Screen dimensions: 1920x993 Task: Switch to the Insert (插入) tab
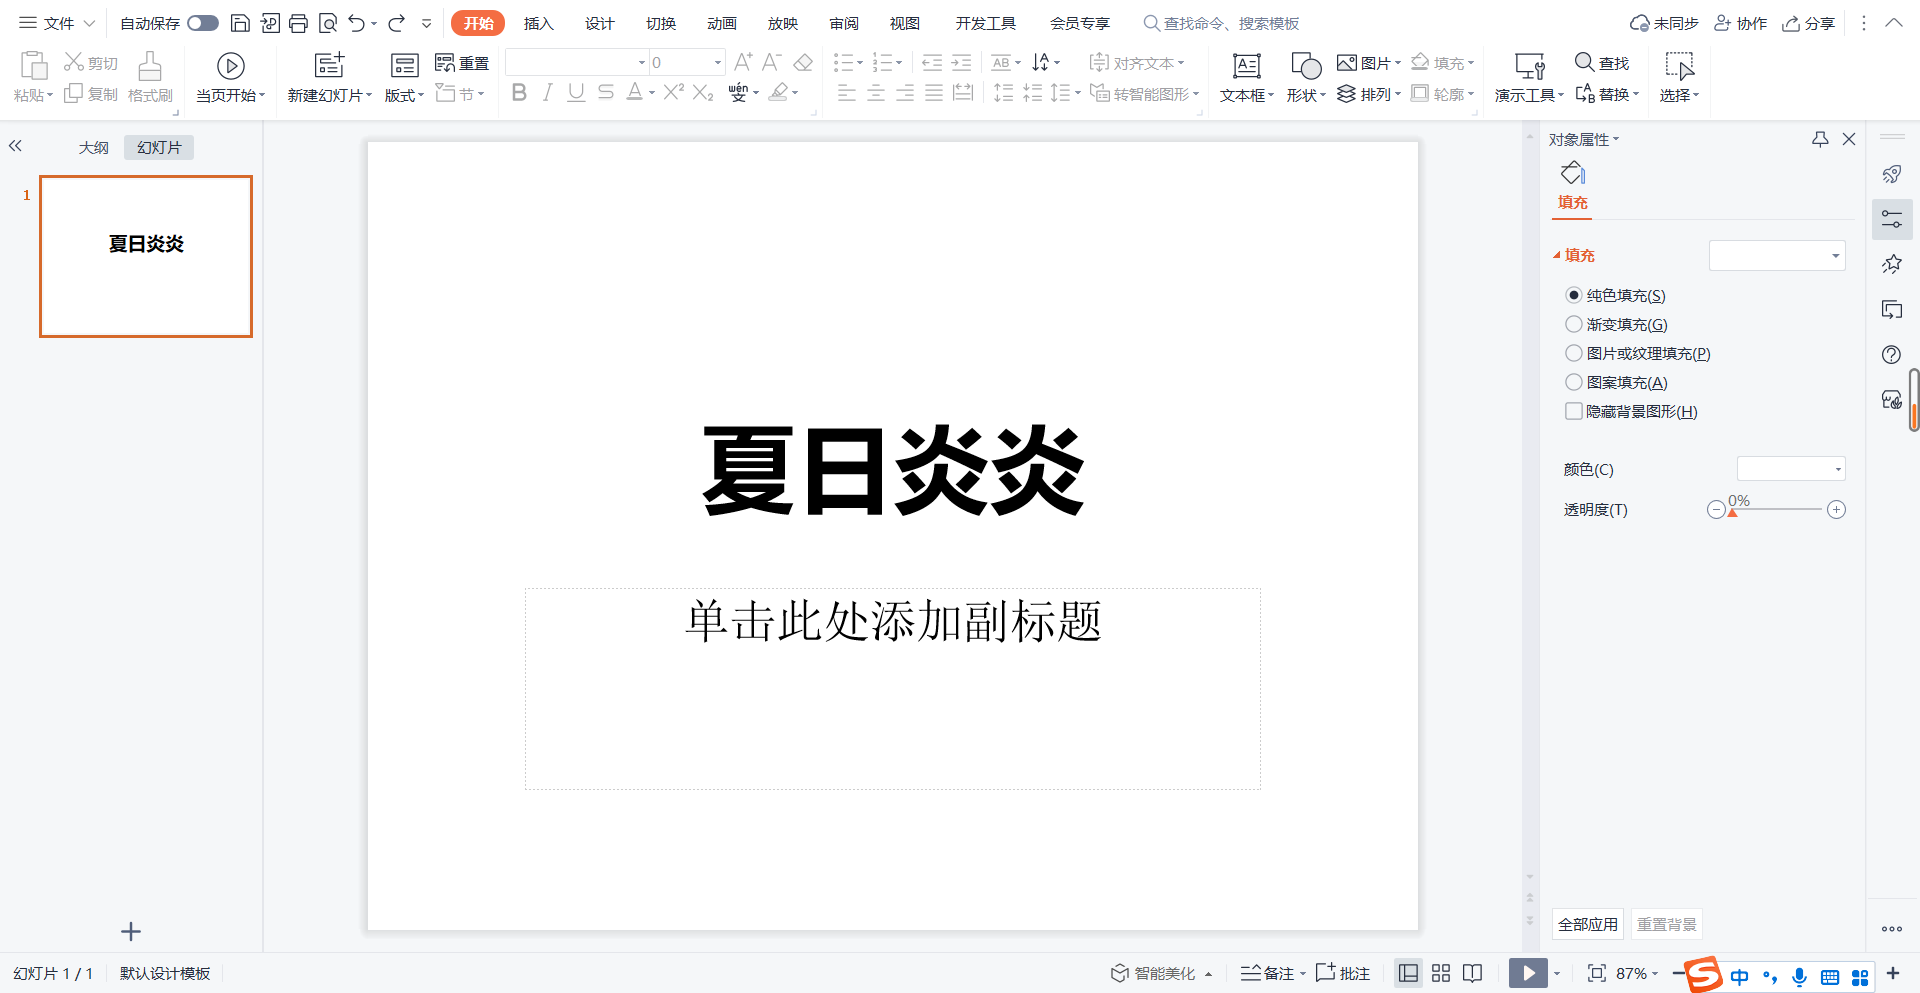539,23
